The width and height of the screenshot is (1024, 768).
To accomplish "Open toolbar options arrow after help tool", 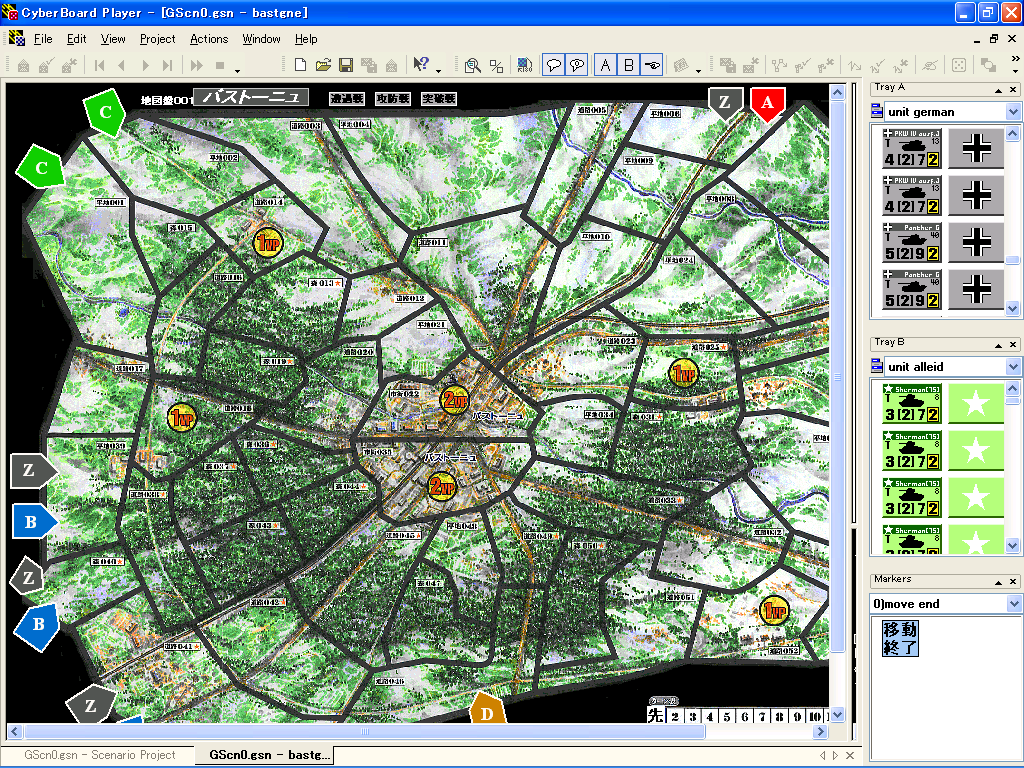I will tap(438, 70).
